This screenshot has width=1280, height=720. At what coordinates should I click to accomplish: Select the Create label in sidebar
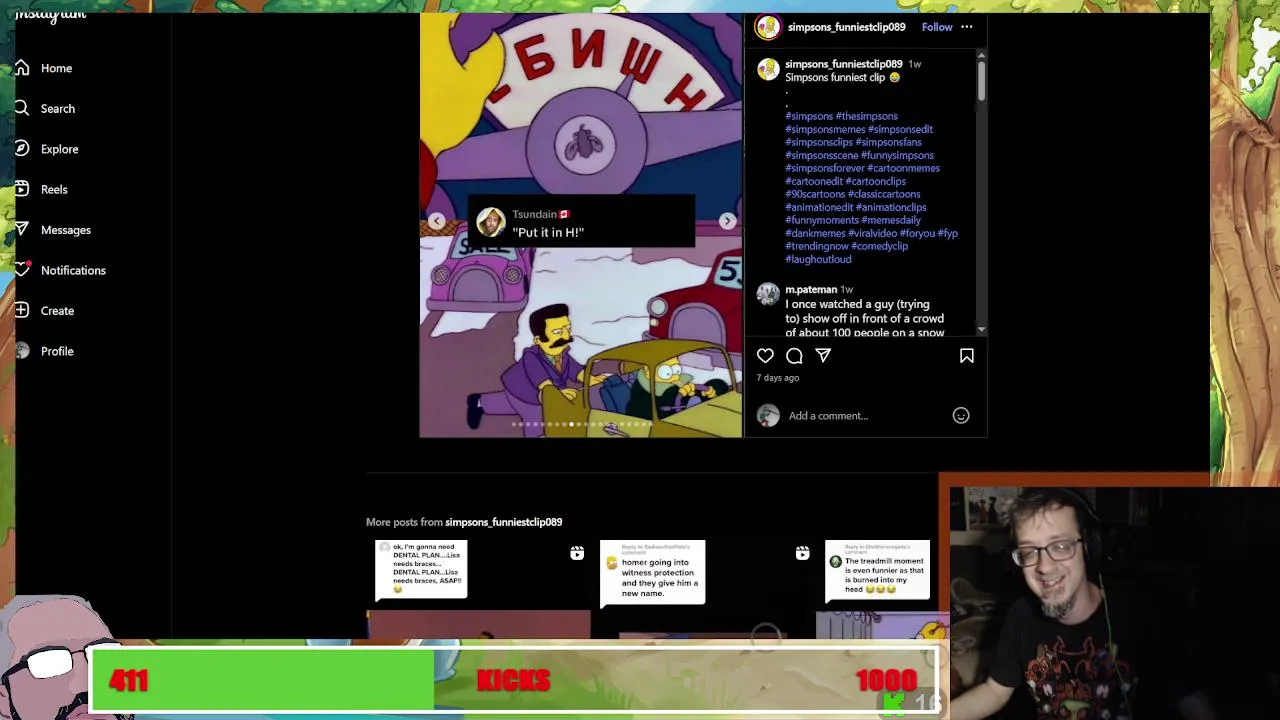57,311
